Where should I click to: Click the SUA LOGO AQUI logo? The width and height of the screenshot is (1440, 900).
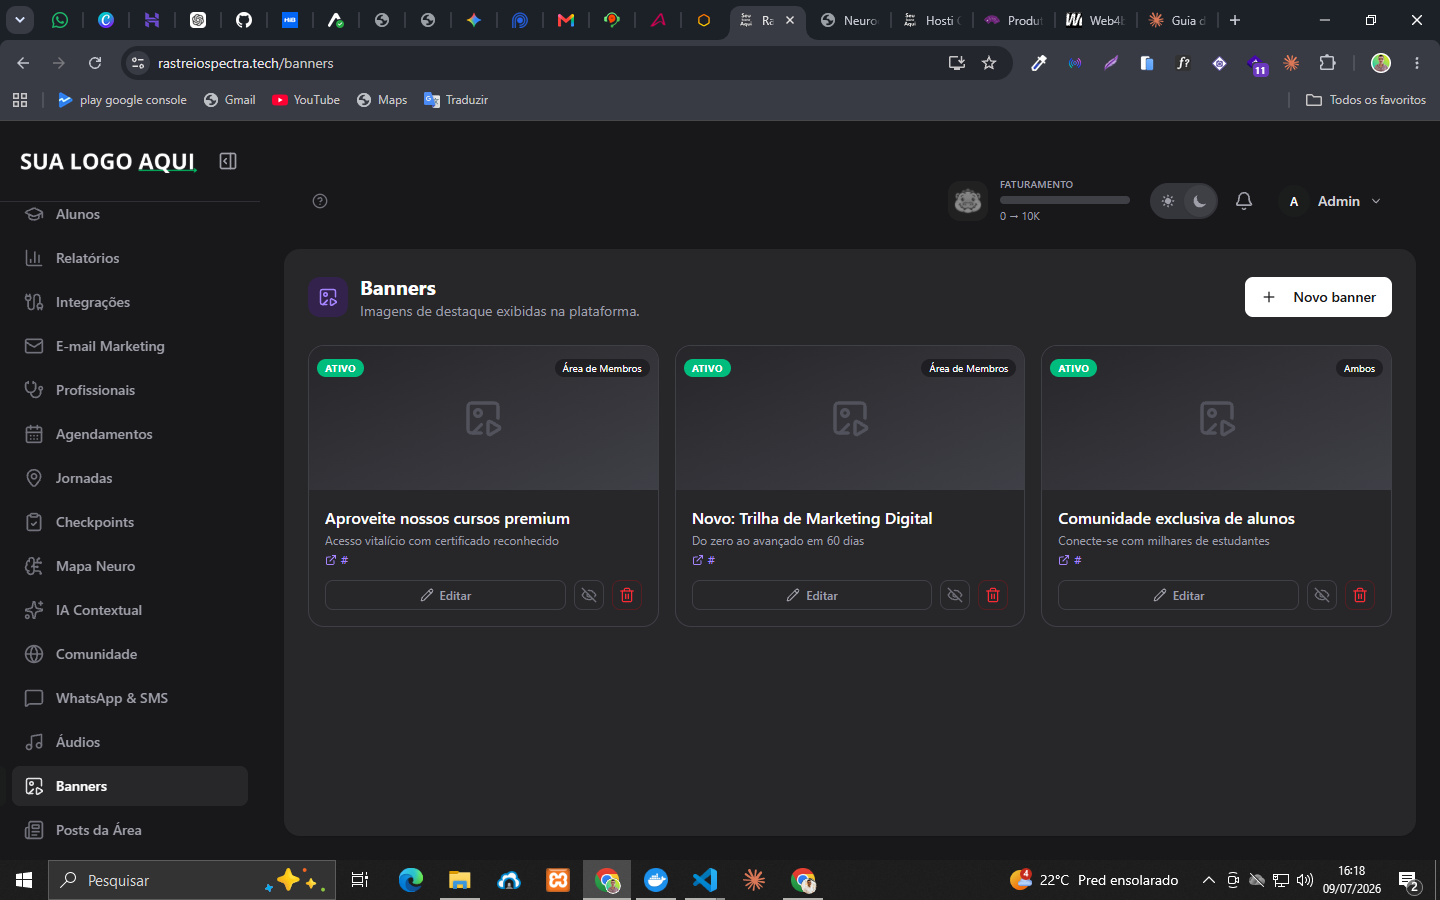pos(108,161)
